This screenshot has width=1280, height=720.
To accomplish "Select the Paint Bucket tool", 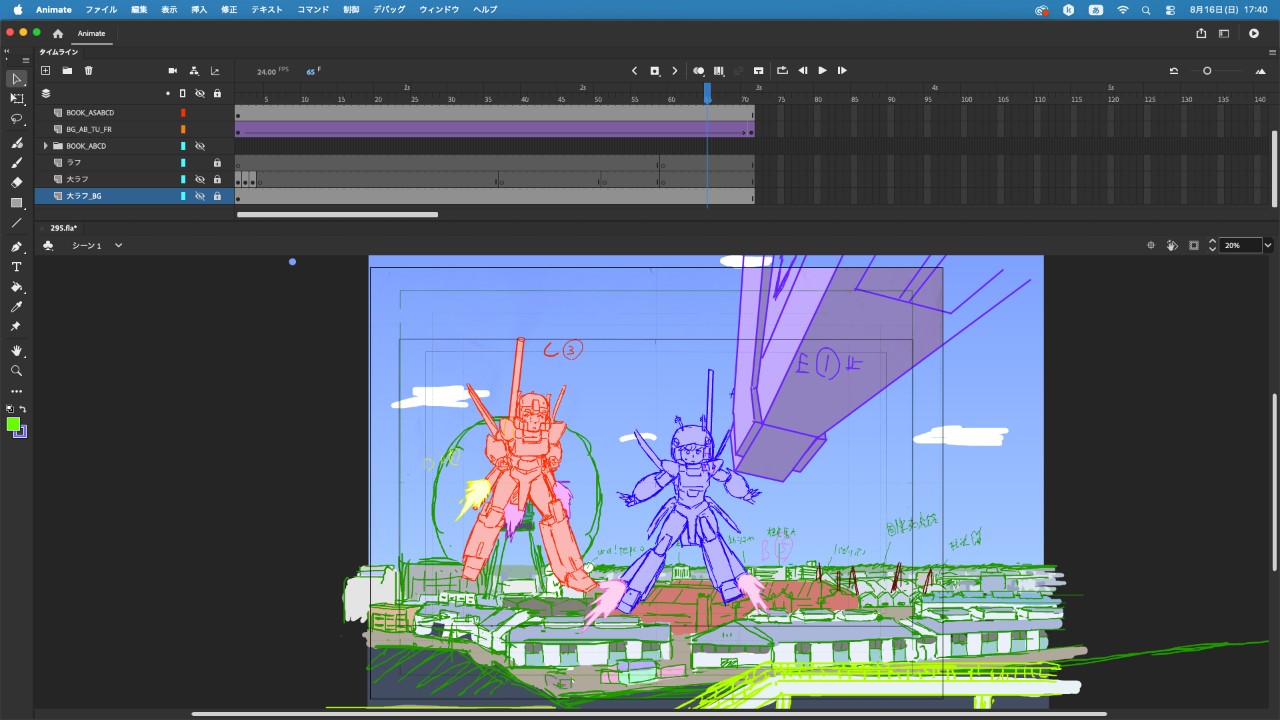I will pyautogui.click(x=16, y=287).
